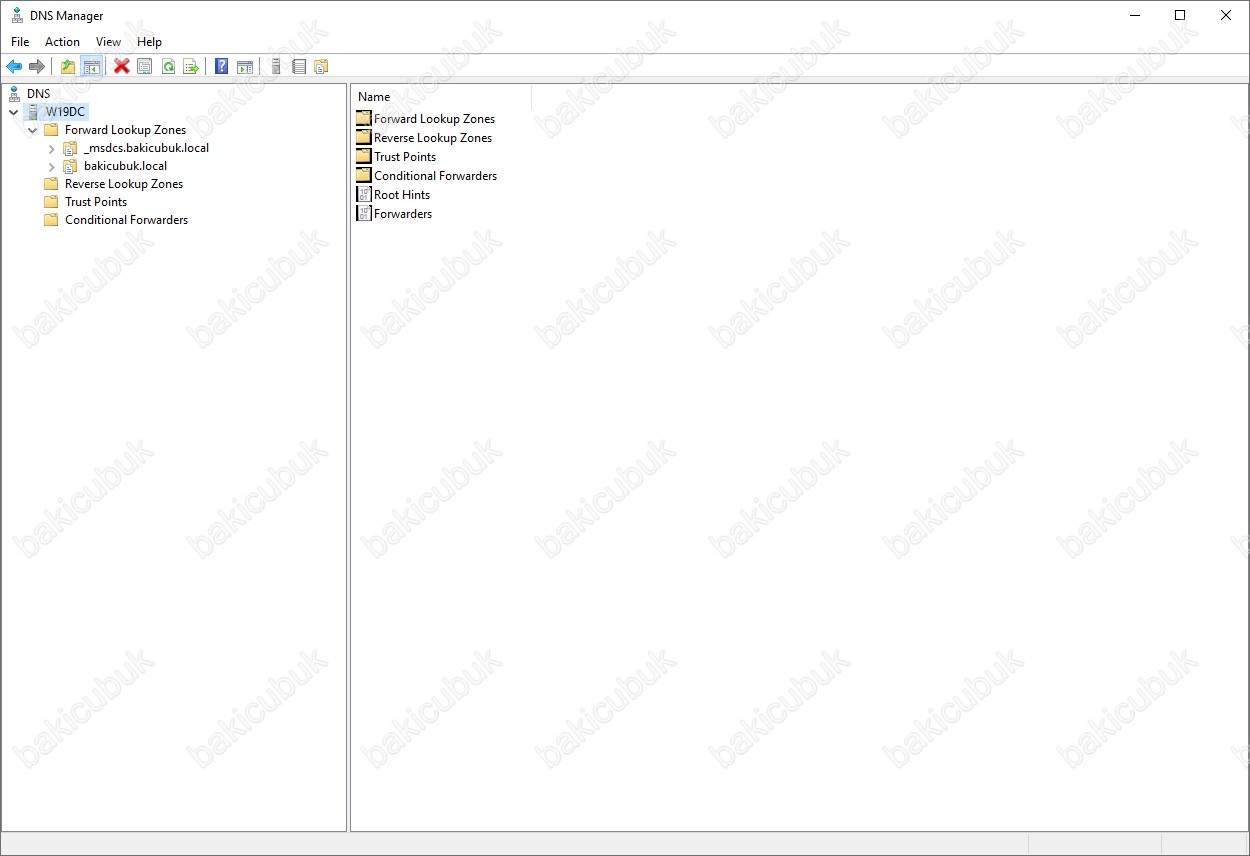Select Forward Lookup Zones in the right pane
This screenshot has width=1250, height=856.
(434, 119)
